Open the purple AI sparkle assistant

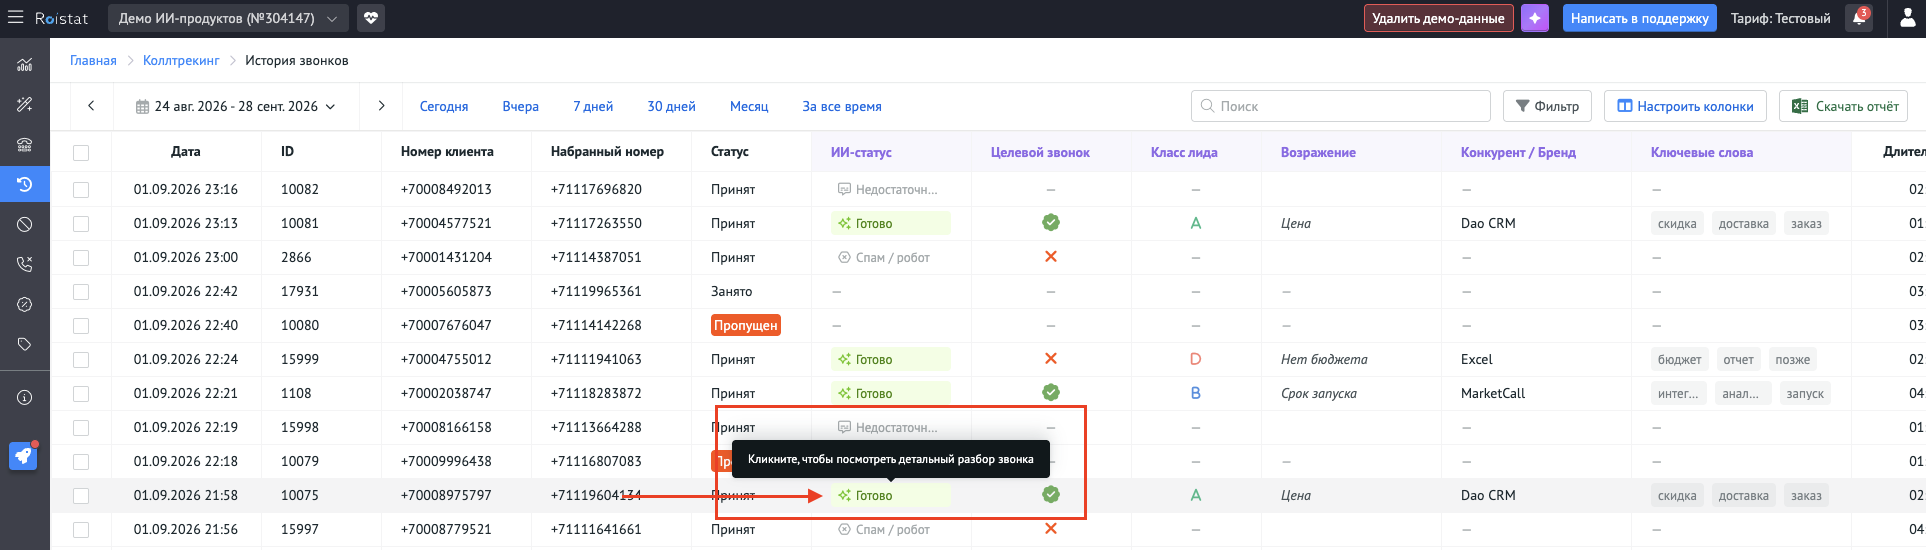[x=1535, y=18]
